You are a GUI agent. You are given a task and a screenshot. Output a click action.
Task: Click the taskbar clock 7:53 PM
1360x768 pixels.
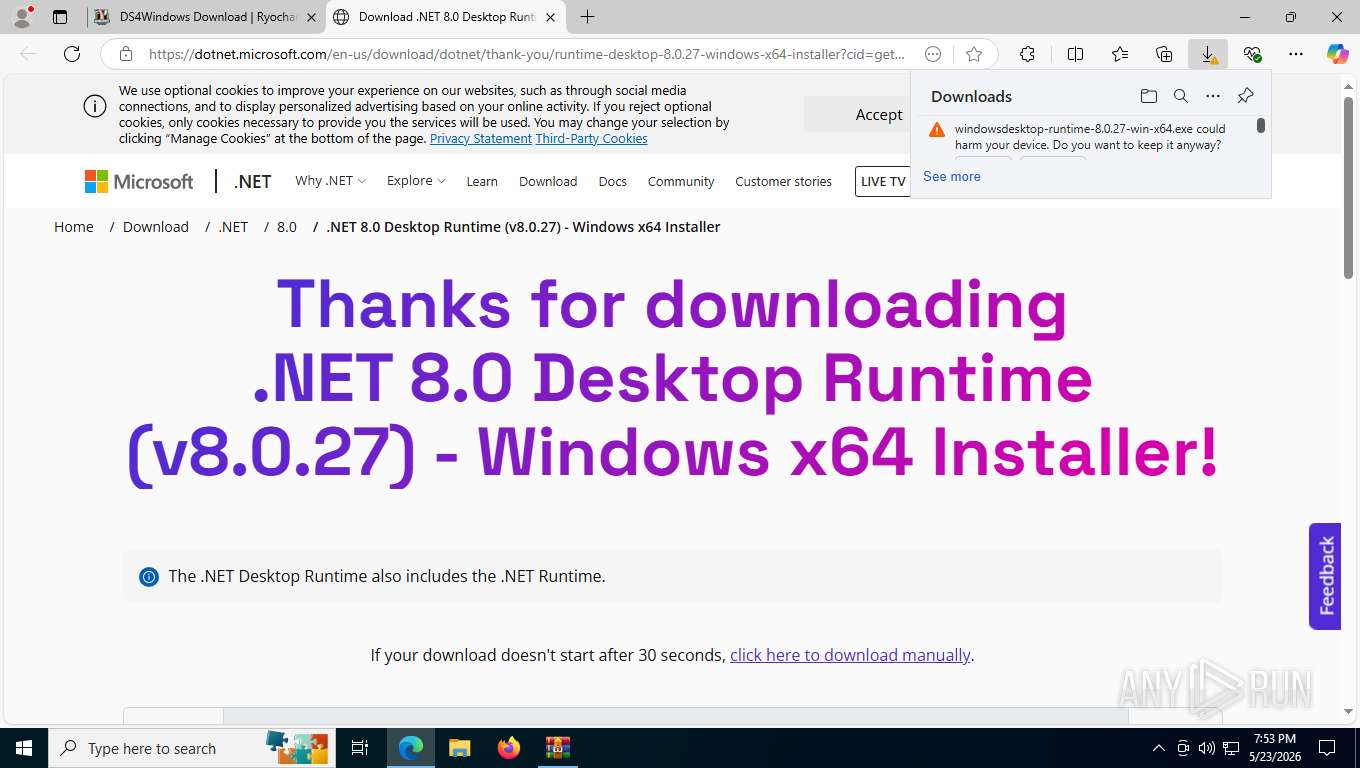(x=1273, y=748)
